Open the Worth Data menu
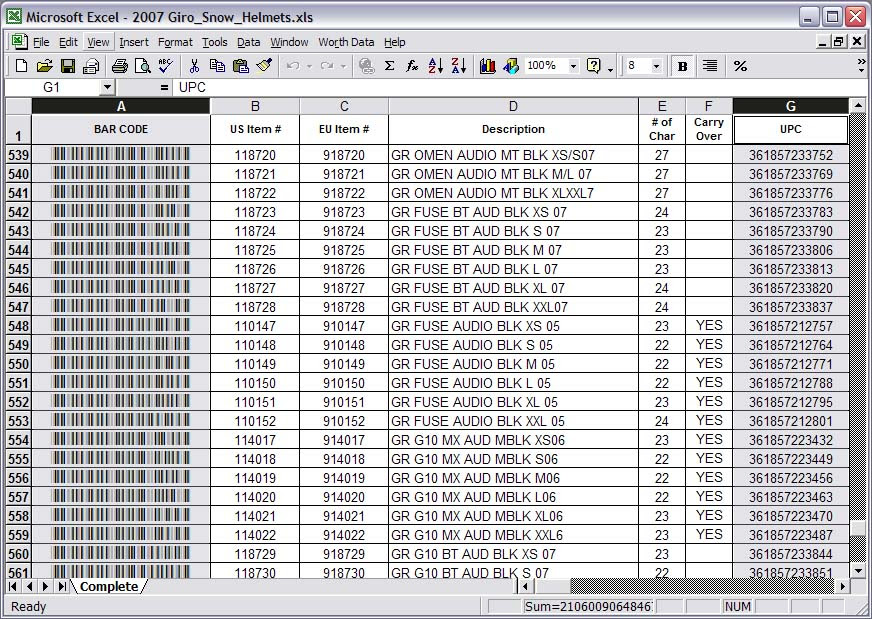 click(x=346, y=42)
